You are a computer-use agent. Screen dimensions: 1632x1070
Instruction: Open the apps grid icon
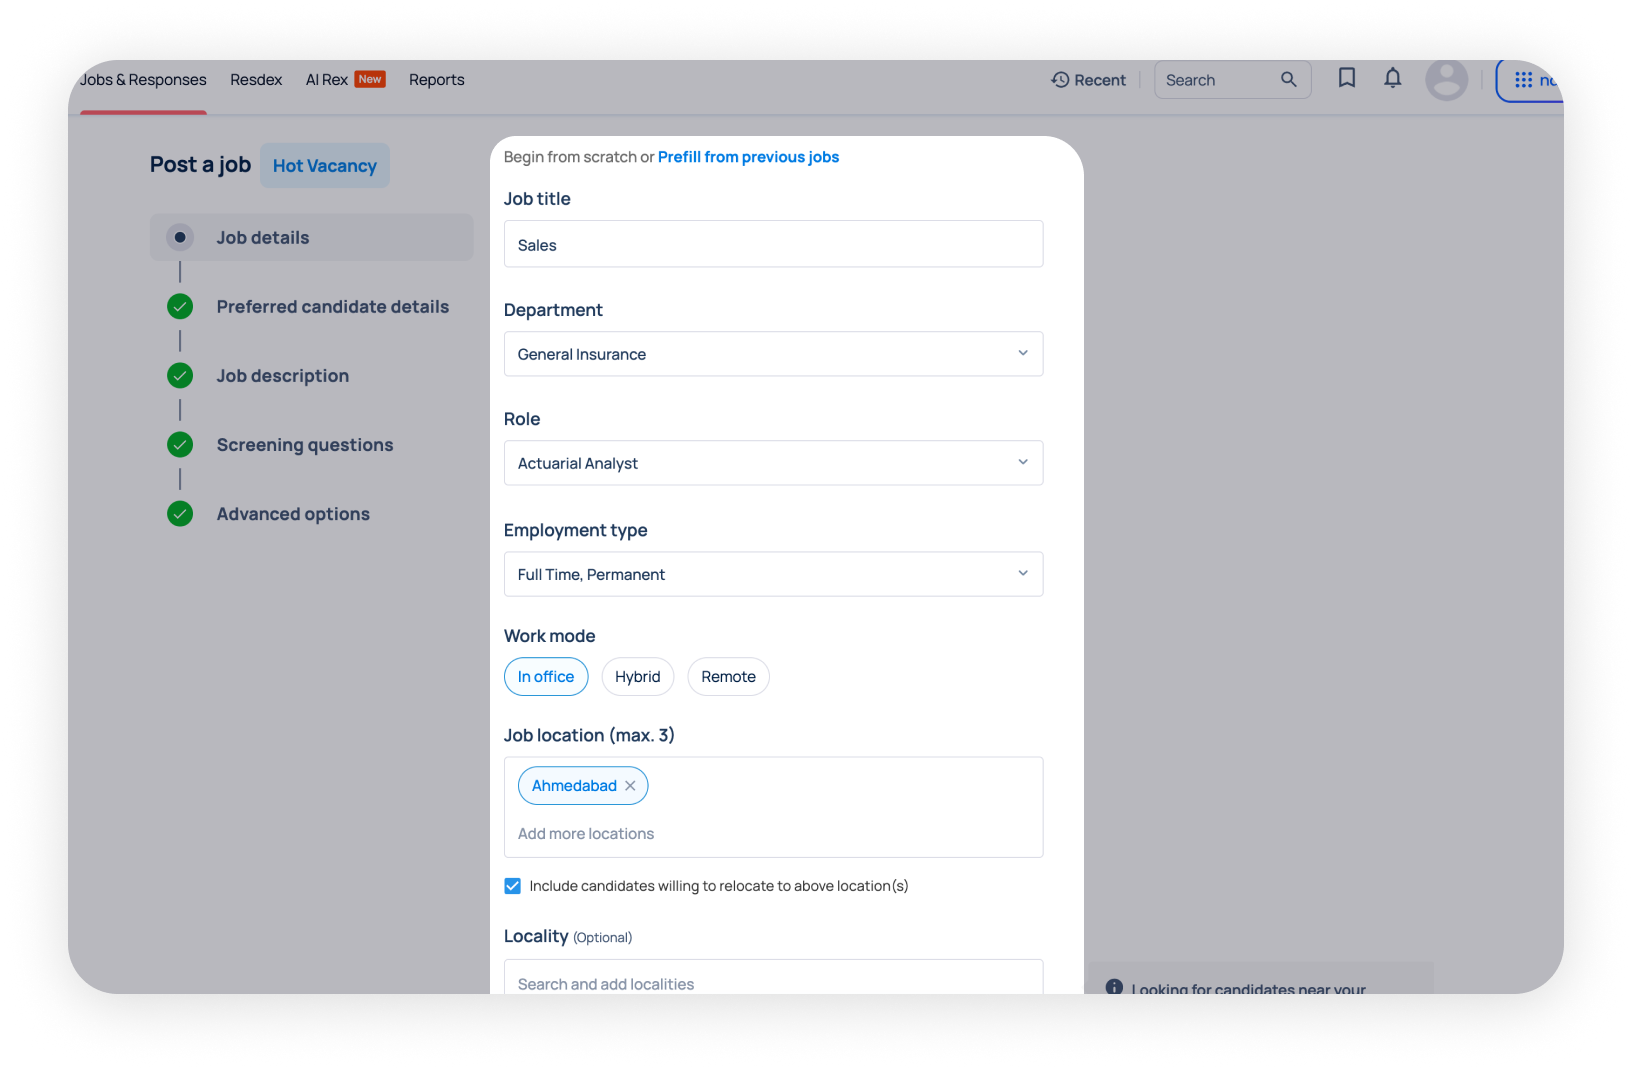pos(1523,80)
